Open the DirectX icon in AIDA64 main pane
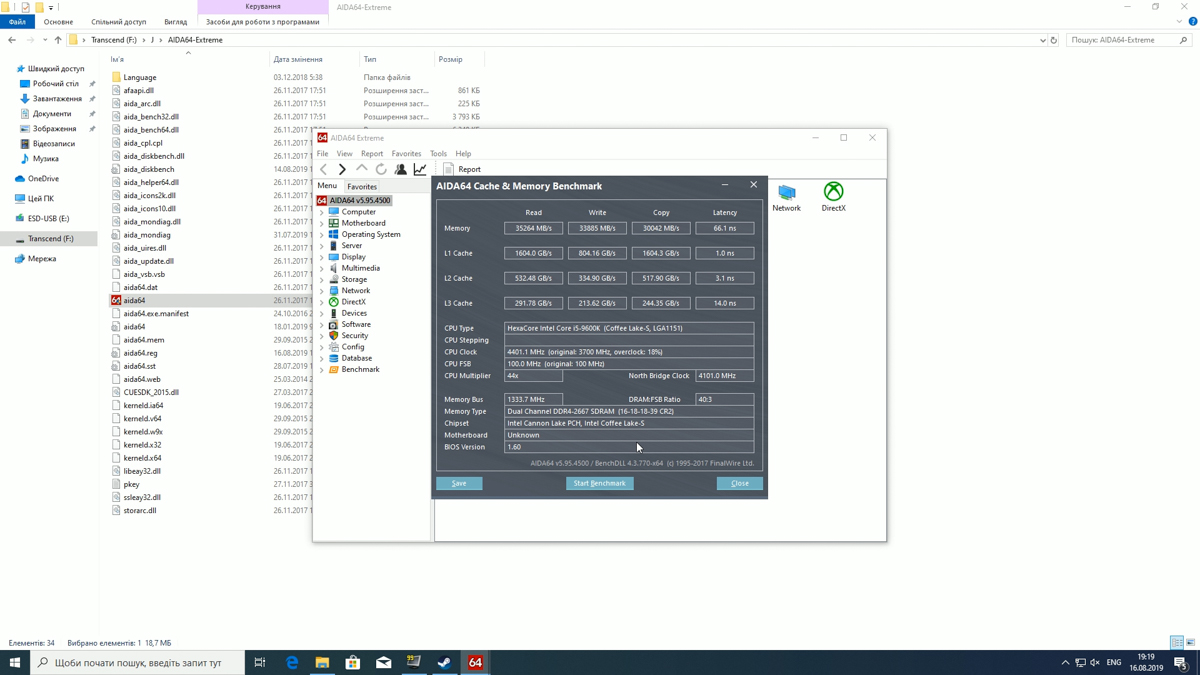1200x675 pixels. click(834, 197)
